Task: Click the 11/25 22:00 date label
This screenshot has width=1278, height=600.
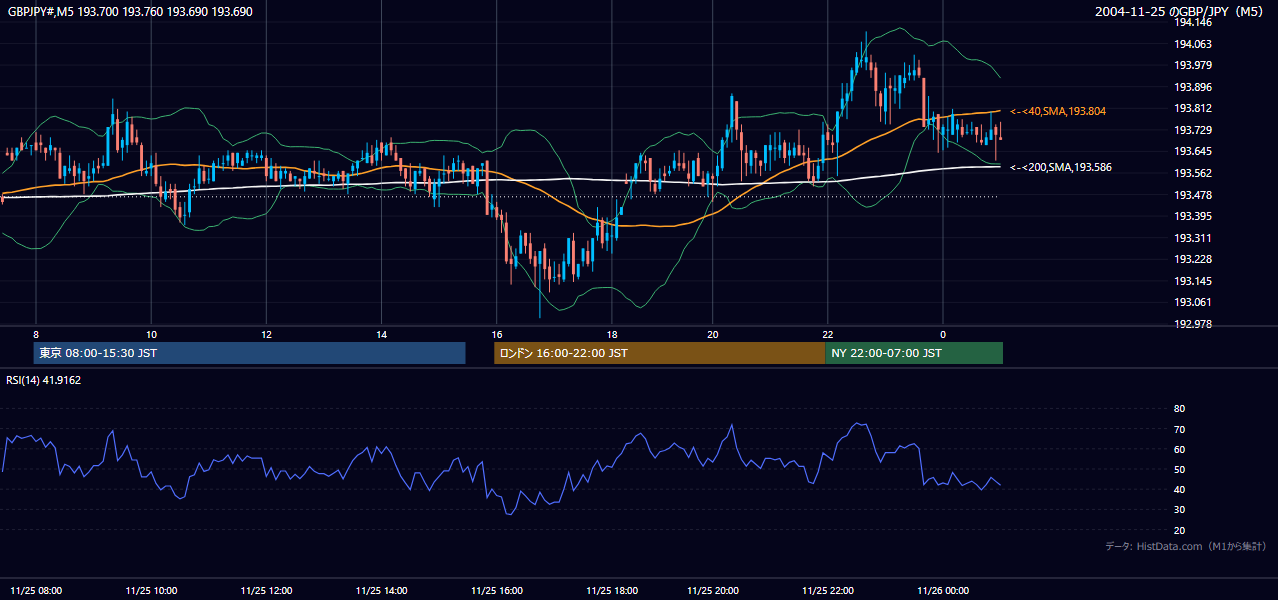Action: coord(828,591)
